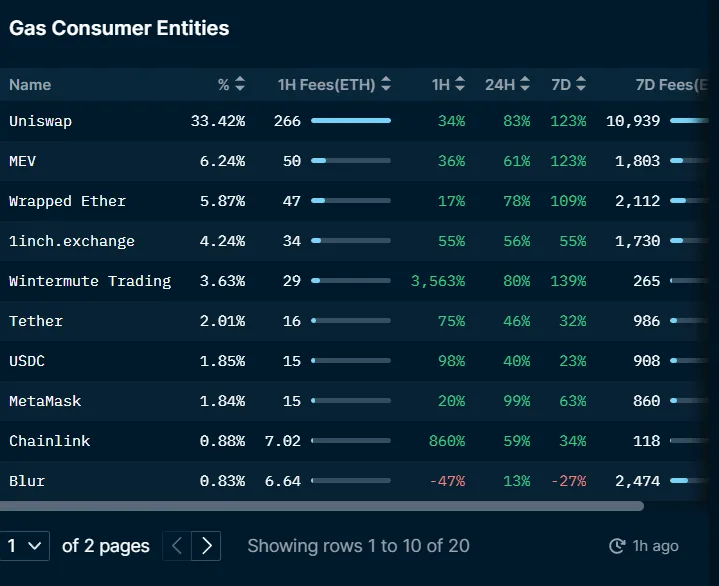
Task: Sort by the 7D column arrows
Action: click(x=581, y=84)
